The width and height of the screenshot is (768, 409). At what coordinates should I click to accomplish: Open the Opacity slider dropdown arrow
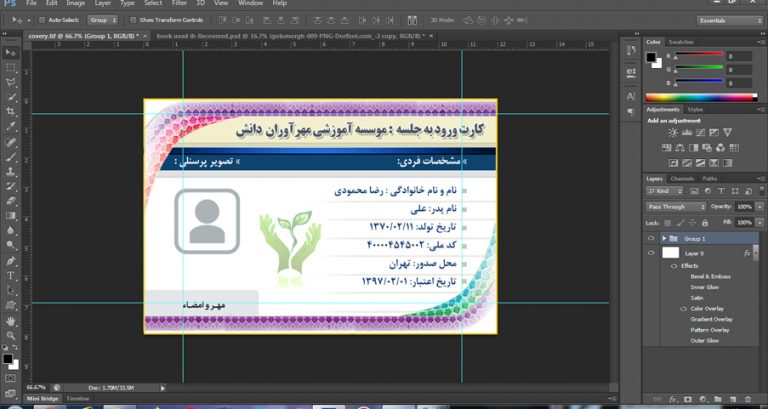[760, 207]
